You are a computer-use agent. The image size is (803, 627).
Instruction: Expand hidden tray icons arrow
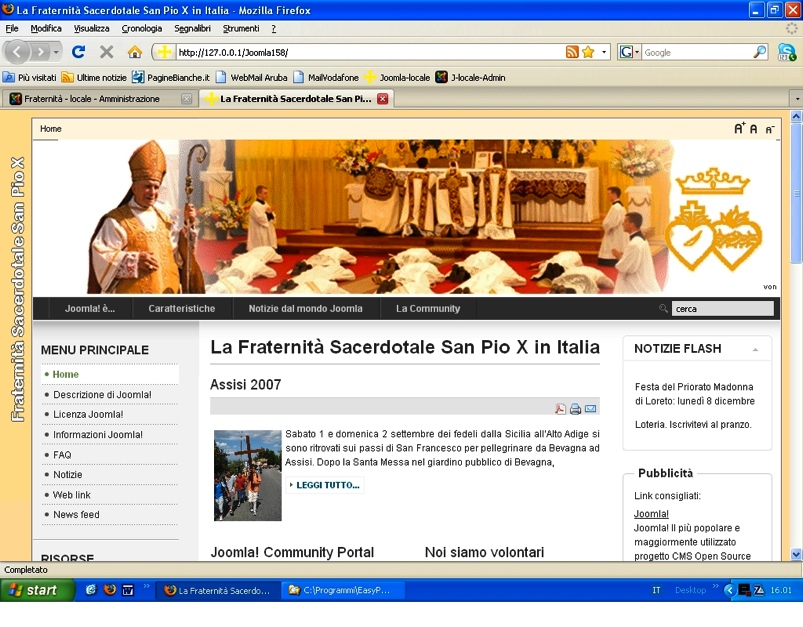(x=729, y=590)
